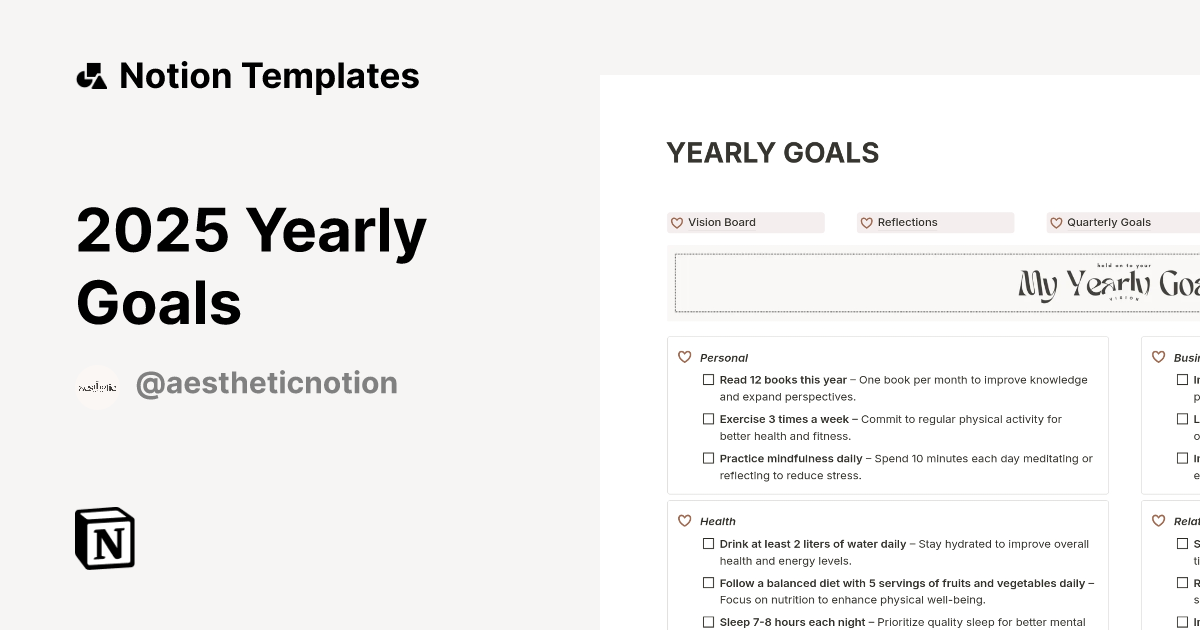
Task: Click the Notion cube logo
Action: point(105,538)
